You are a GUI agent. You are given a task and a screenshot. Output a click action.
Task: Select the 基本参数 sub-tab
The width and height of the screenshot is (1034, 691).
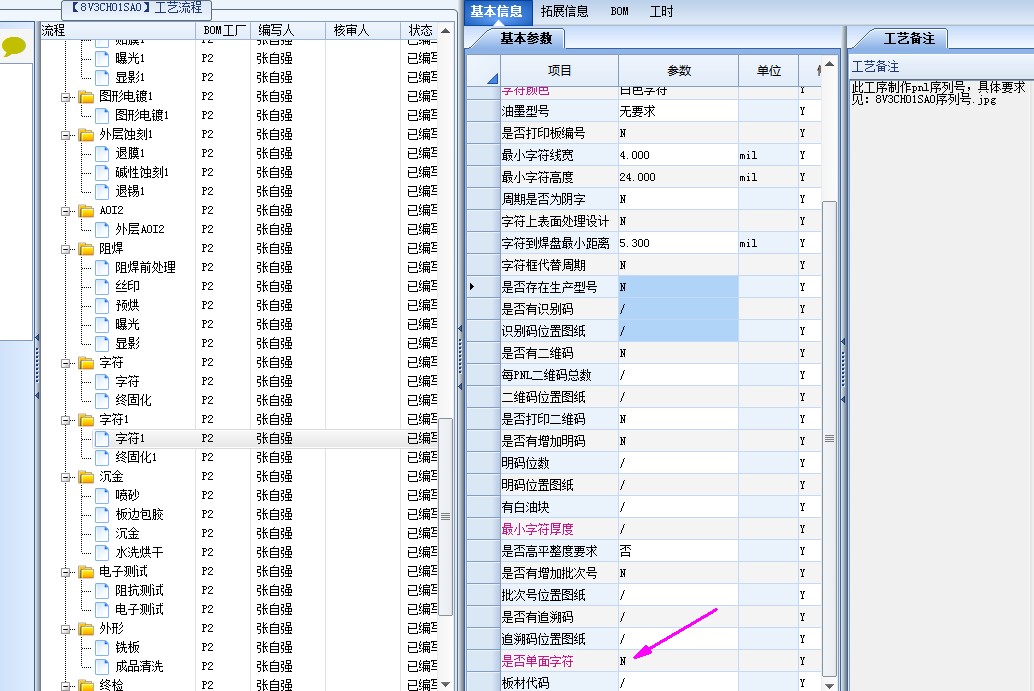526,38
